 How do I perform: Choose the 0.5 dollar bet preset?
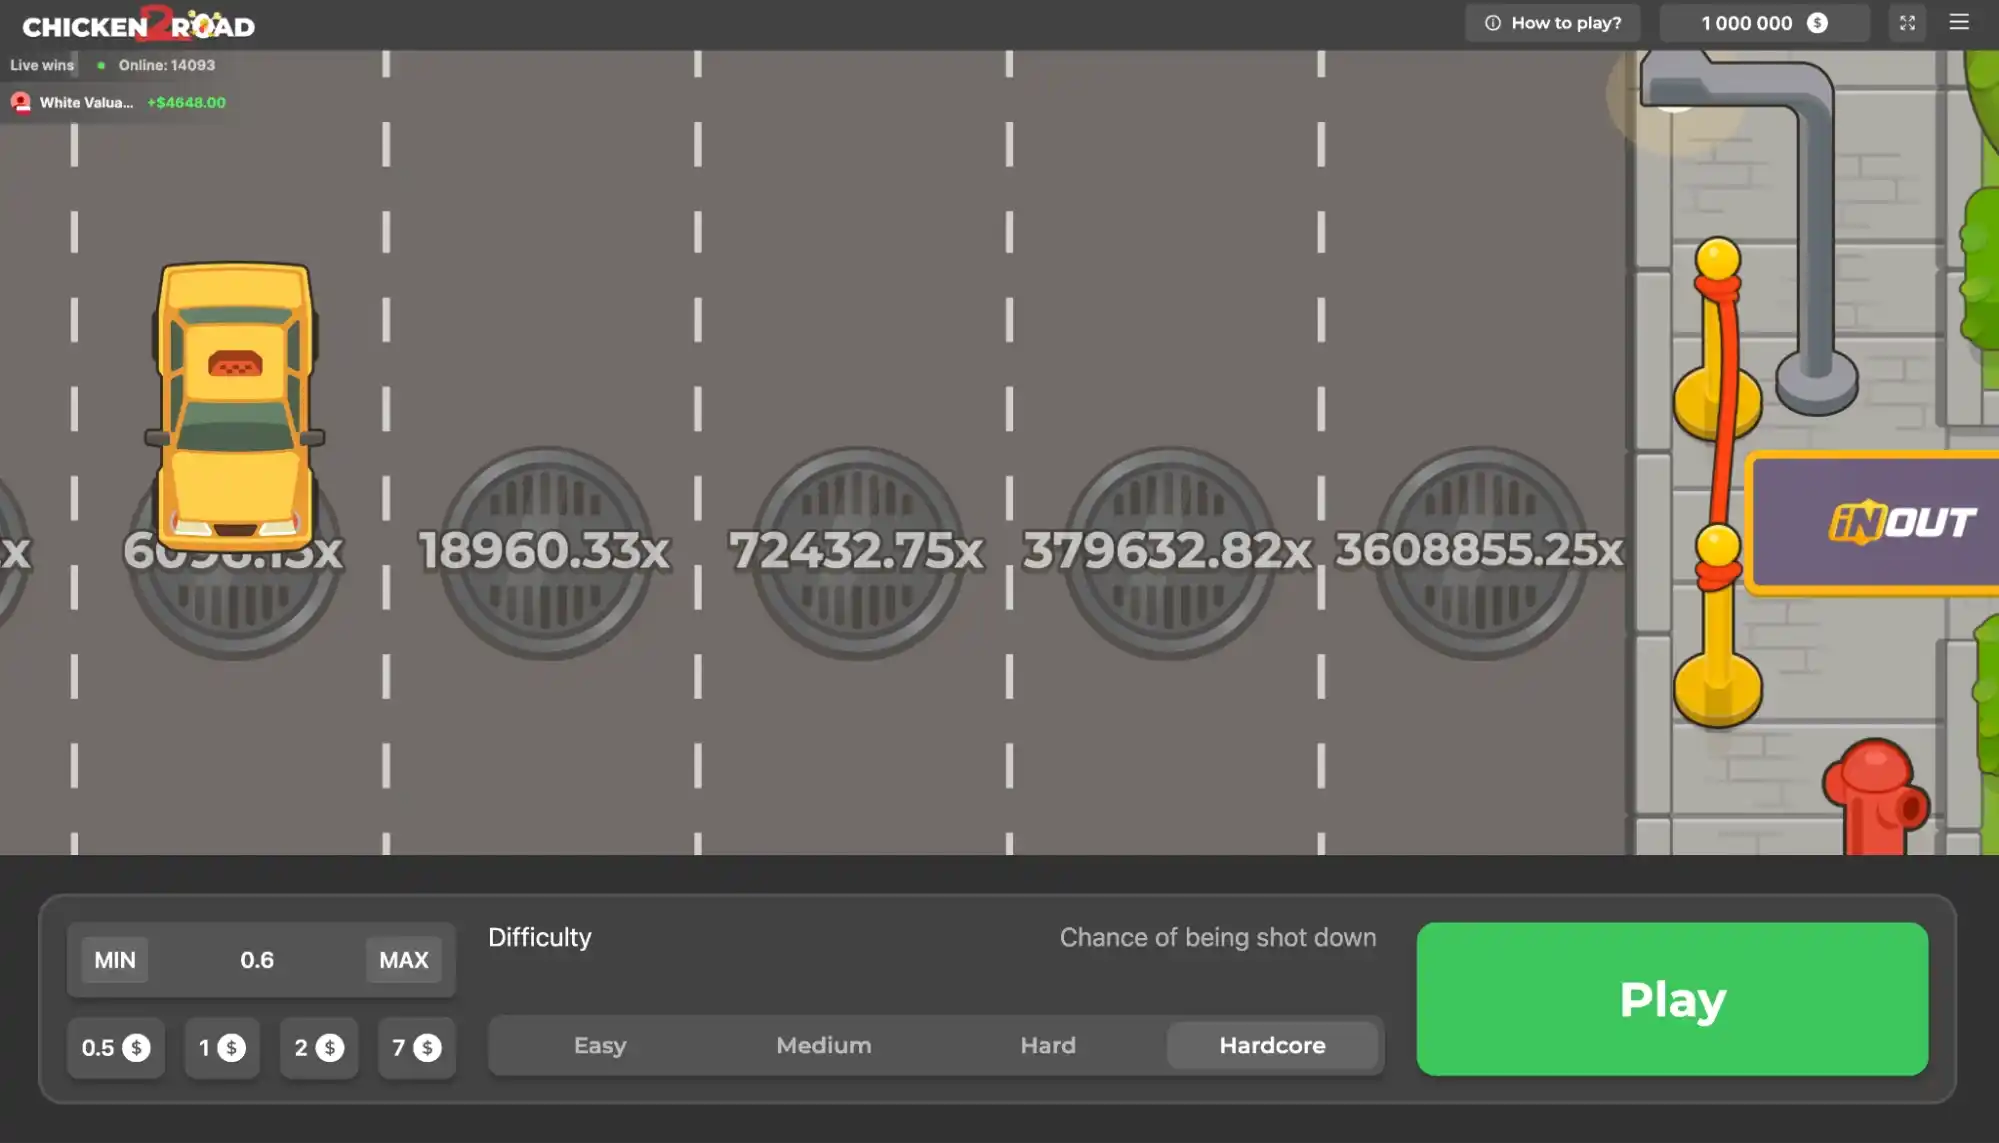point(115,1048)
